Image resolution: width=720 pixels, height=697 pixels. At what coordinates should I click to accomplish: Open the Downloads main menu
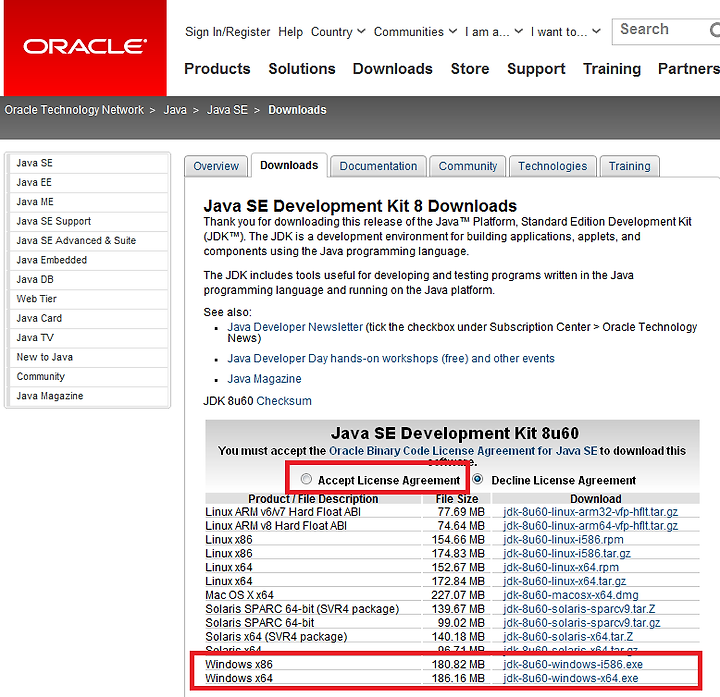pyautogui.click(x=393, y=69)
